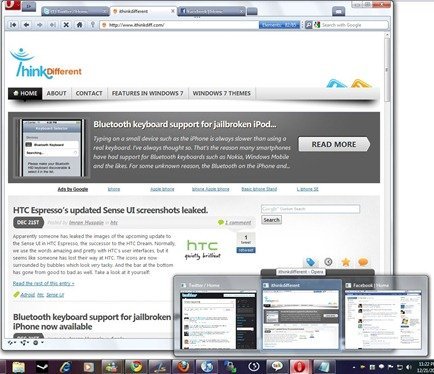Click the orange comment bubble icon in sidebar
This screenshot has width=434, height=374.
[x=363, y=262]
